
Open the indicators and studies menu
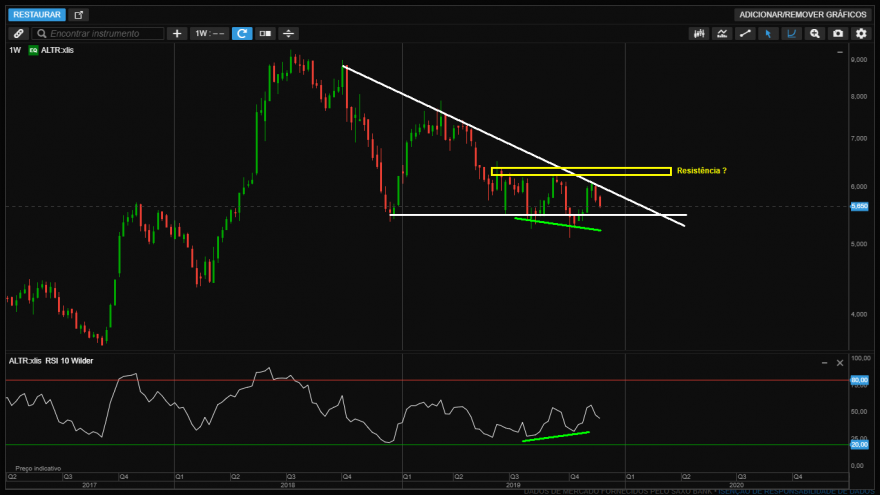pos(722,34)
